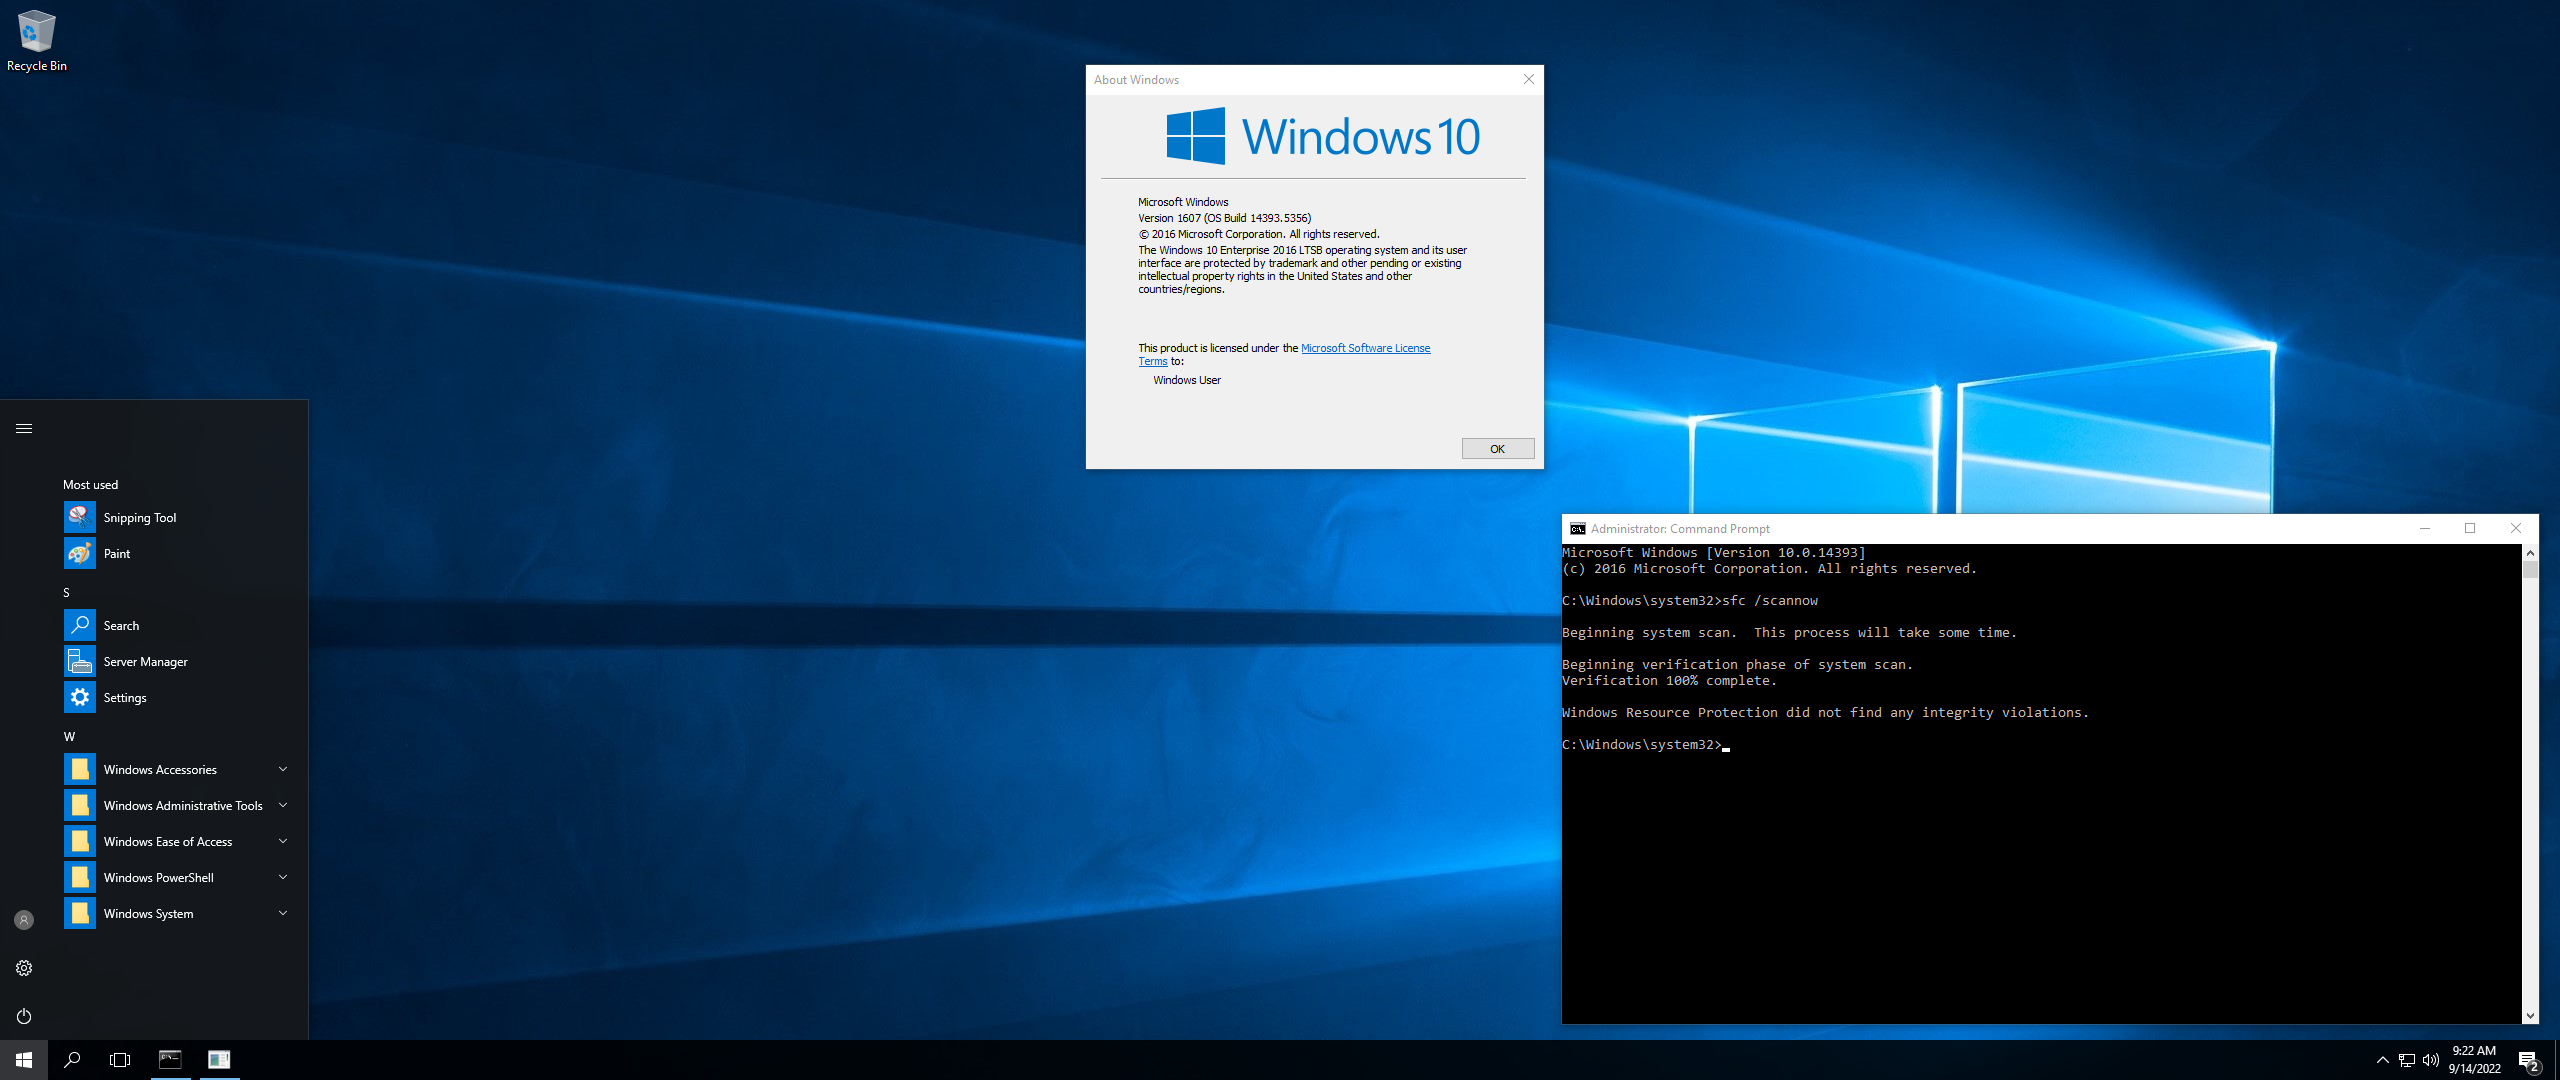The image size is (2560, 1080).
Task: Open Task View from the taskbar
Action: pyautogui.click(x=120, y=1060)
